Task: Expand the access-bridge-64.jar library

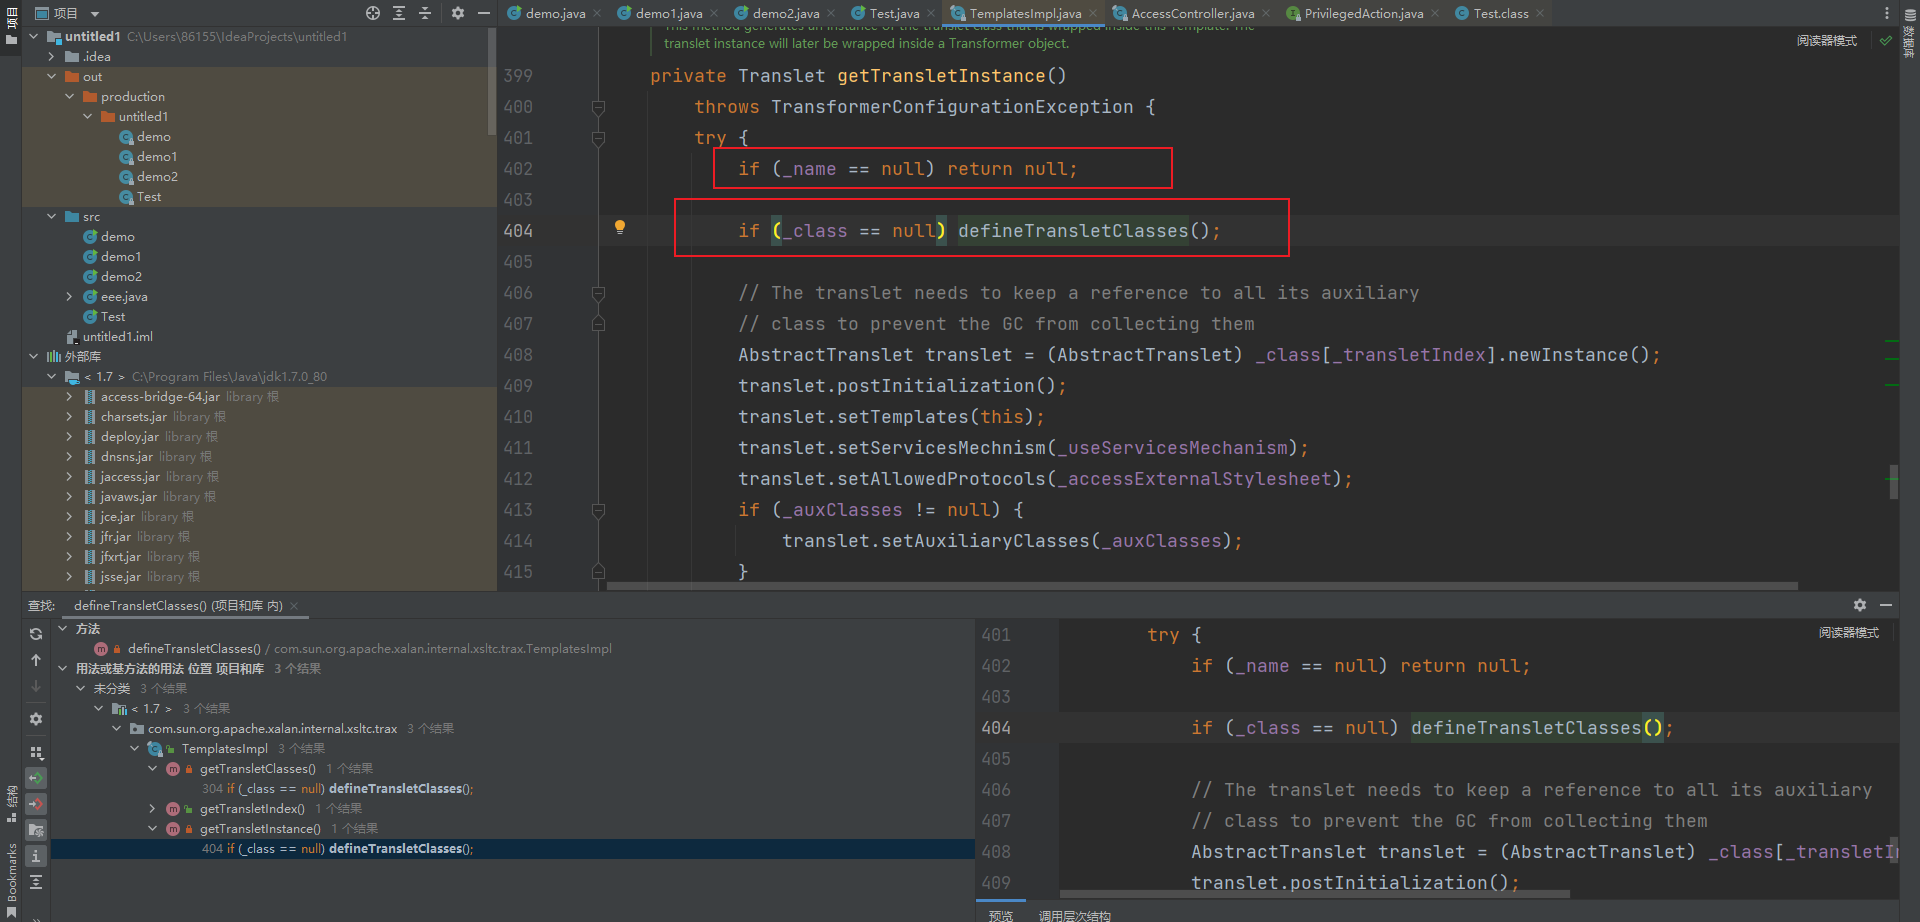Action: [69, 396]
